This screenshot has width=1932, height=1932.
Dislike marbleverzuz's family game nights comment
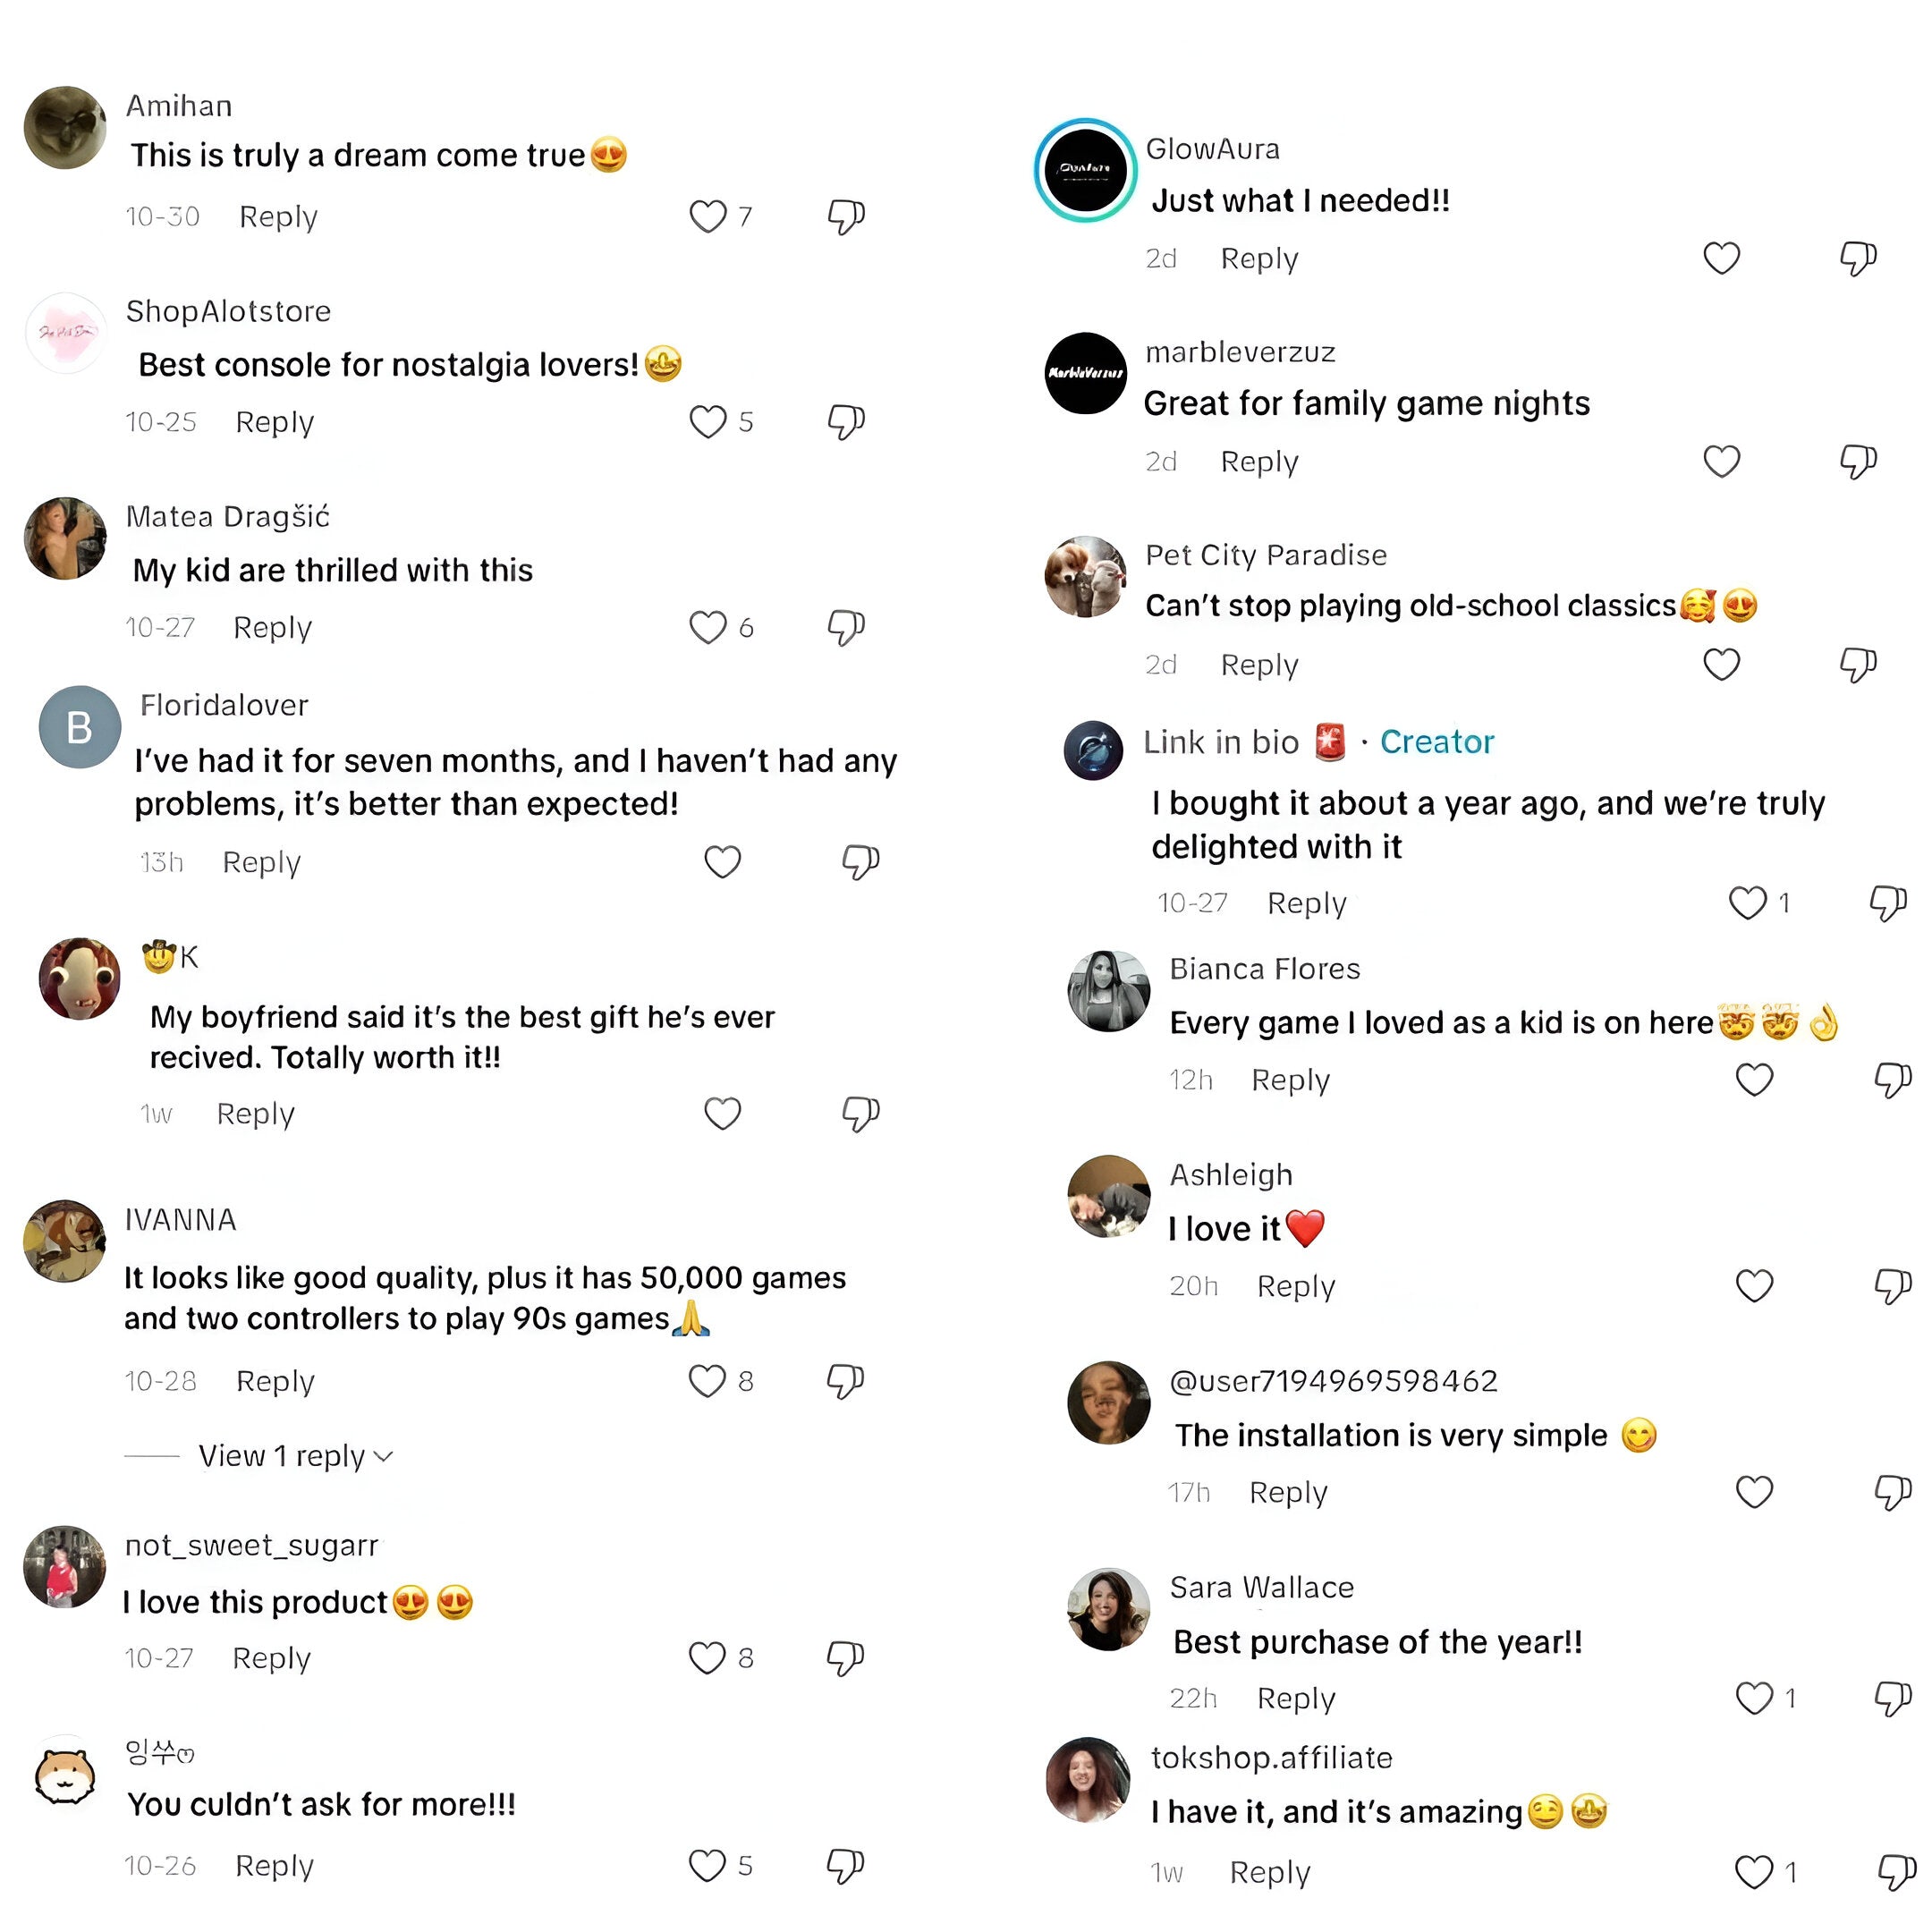[x=1858, y=461]
